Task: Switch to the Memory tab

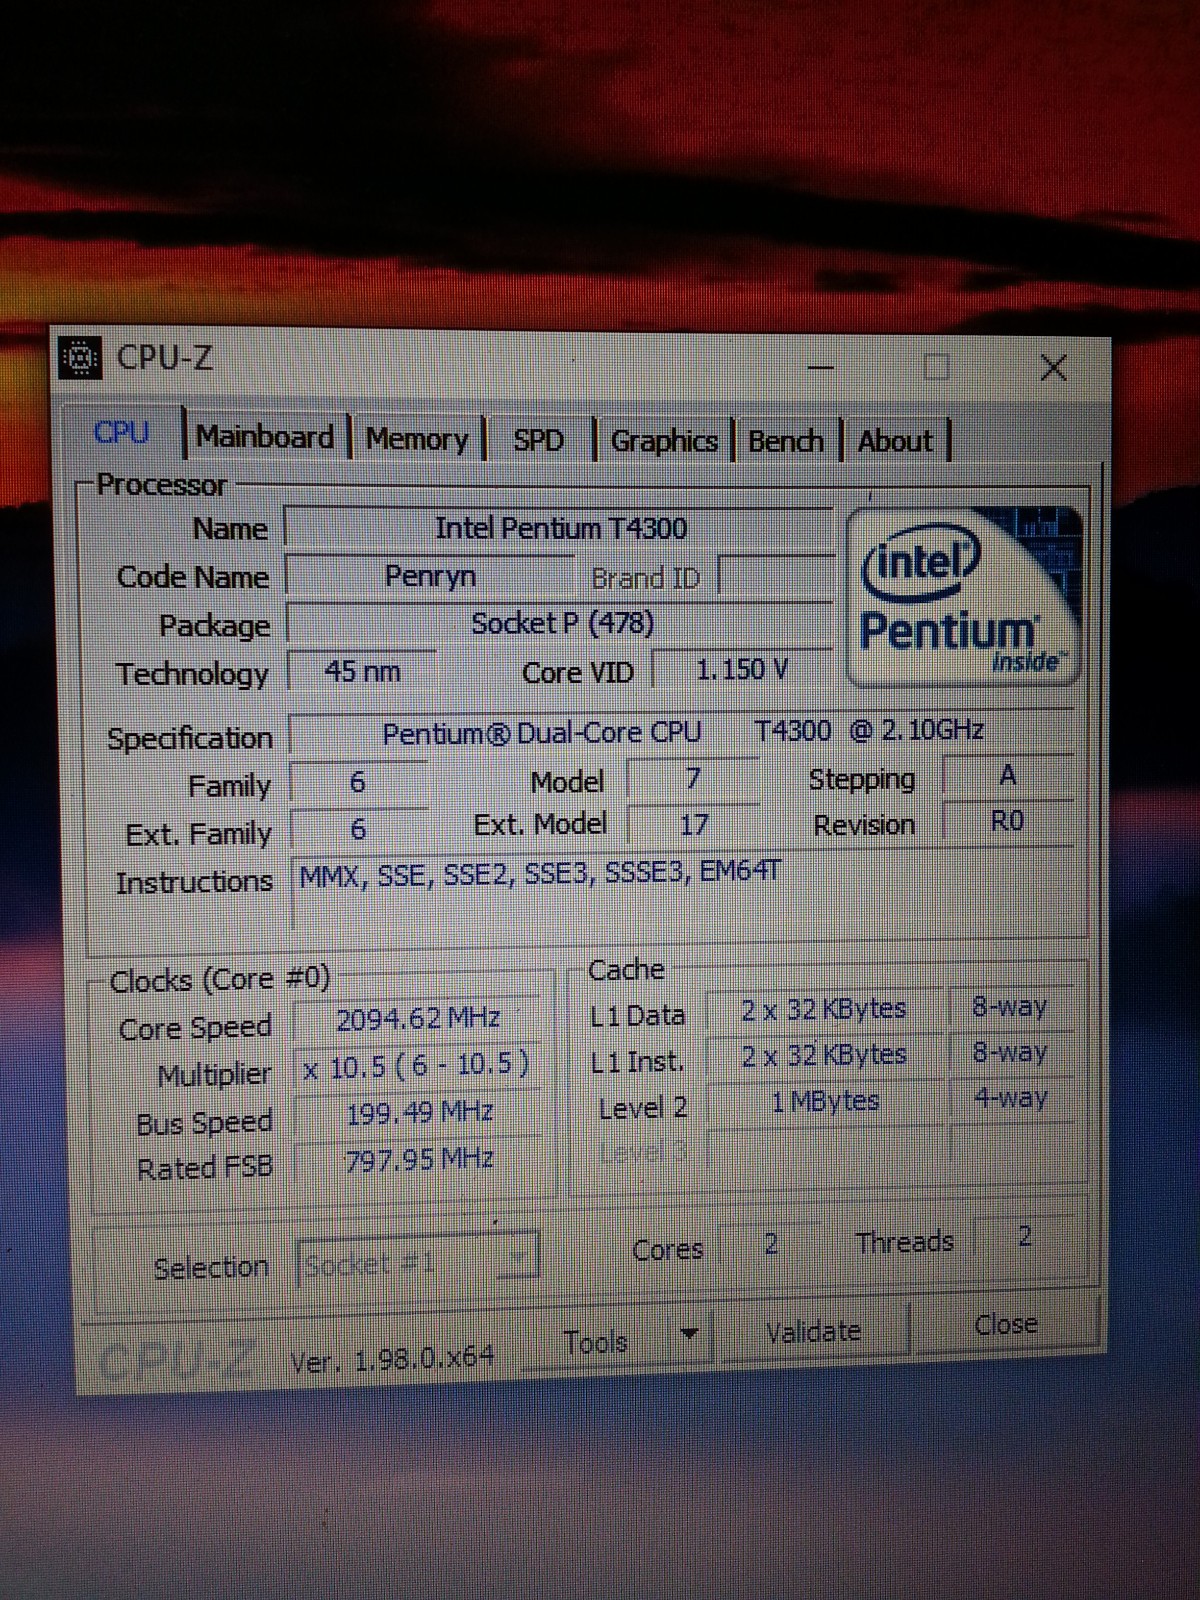Action: 417,439
